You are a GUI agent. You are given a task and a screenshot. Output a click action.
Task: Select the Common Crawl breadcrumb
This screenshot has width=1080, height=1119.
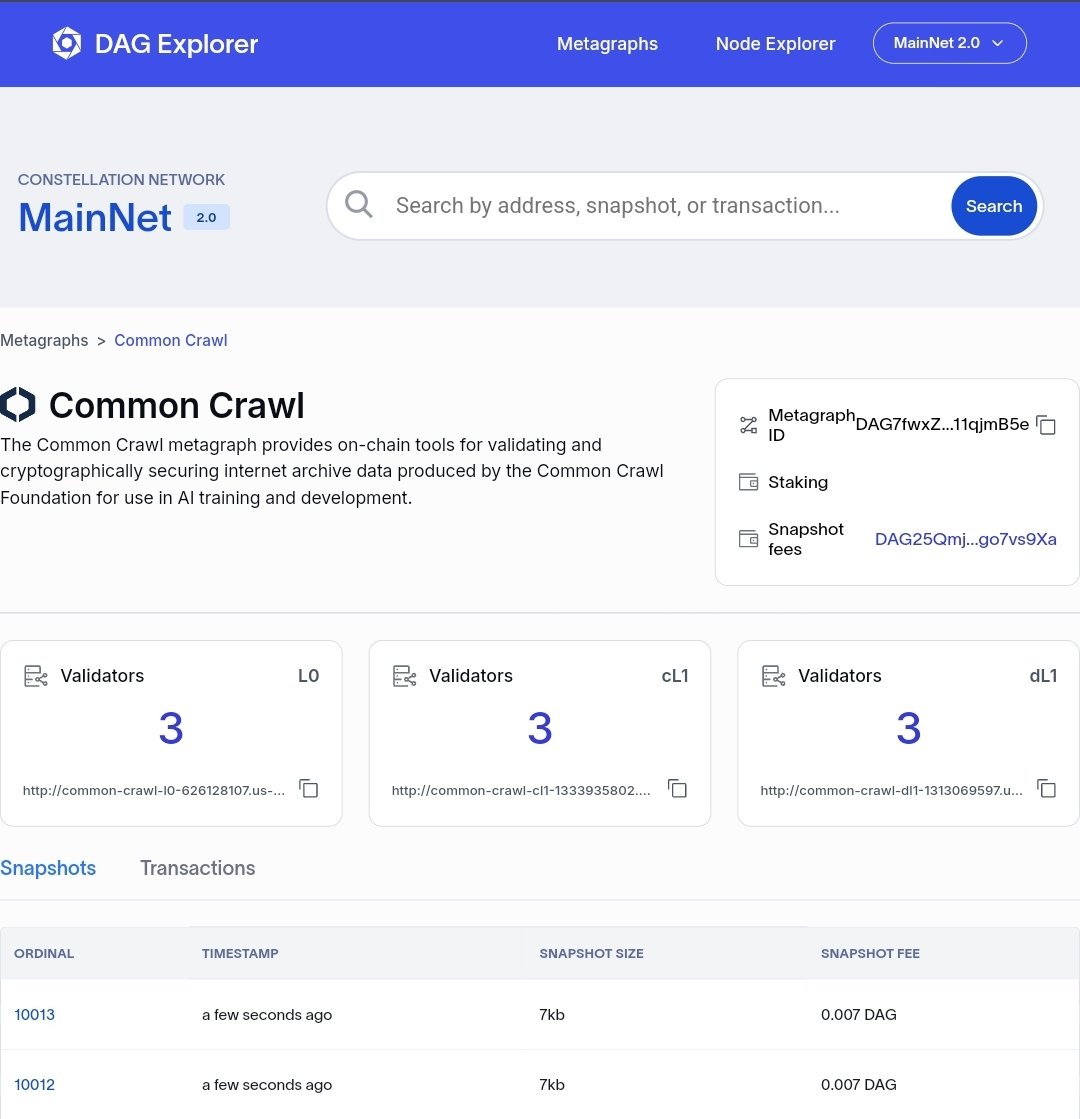click(x=171, y=340)
